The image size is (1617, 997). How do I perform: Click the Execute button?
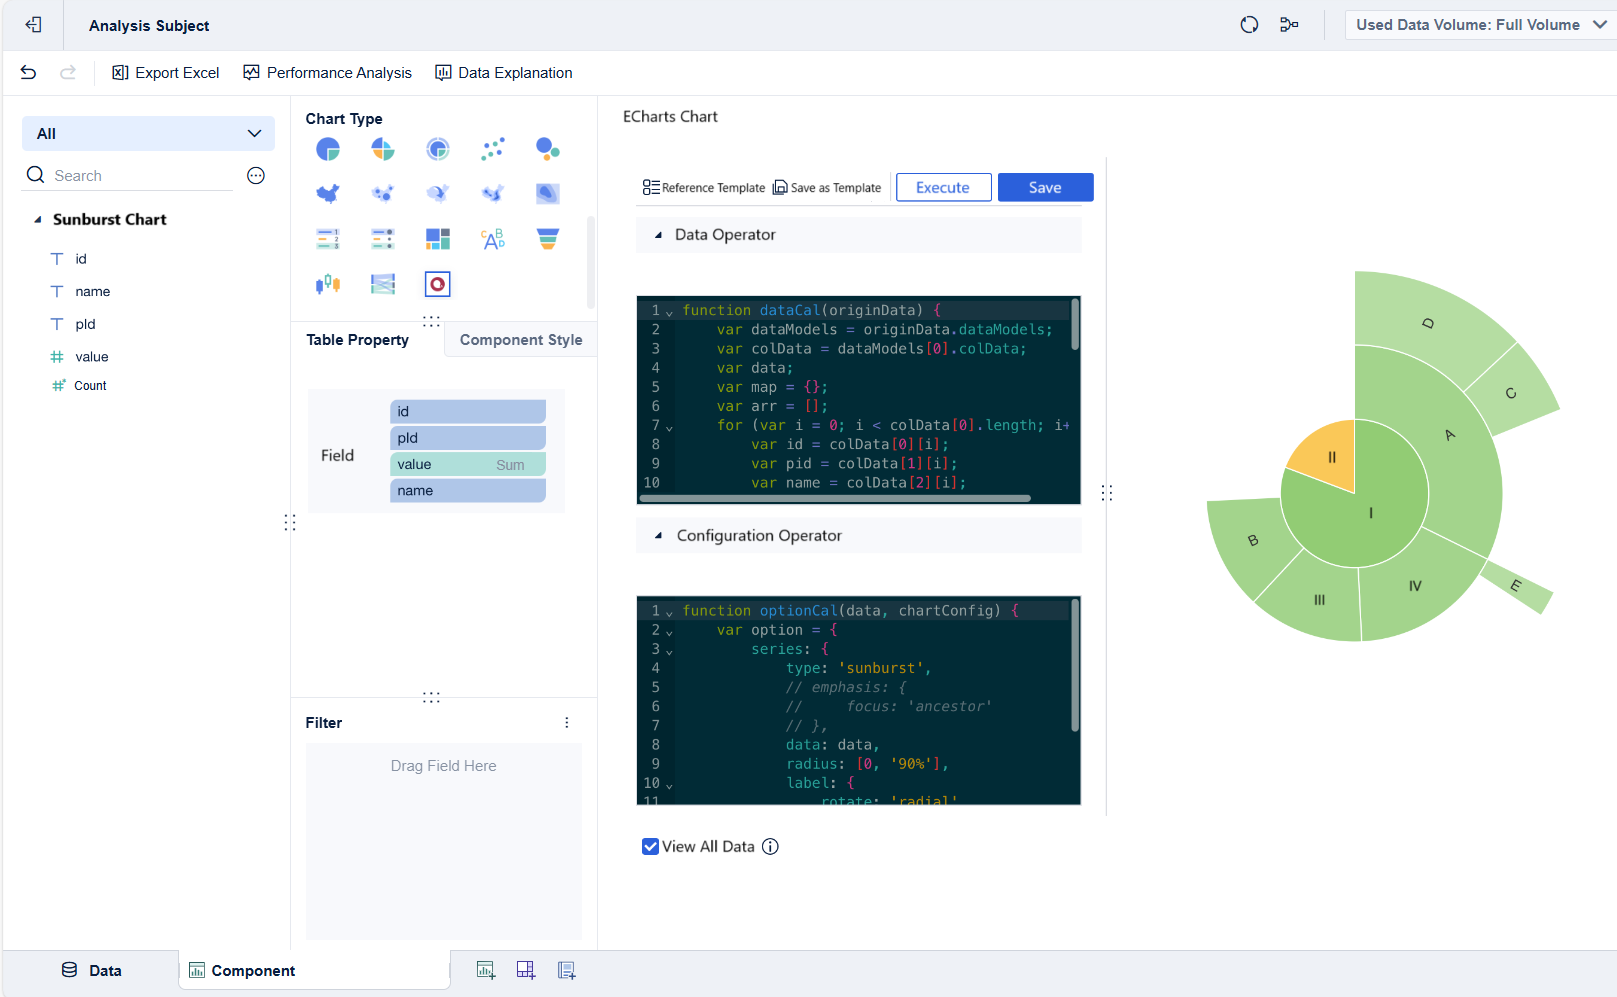943,188
